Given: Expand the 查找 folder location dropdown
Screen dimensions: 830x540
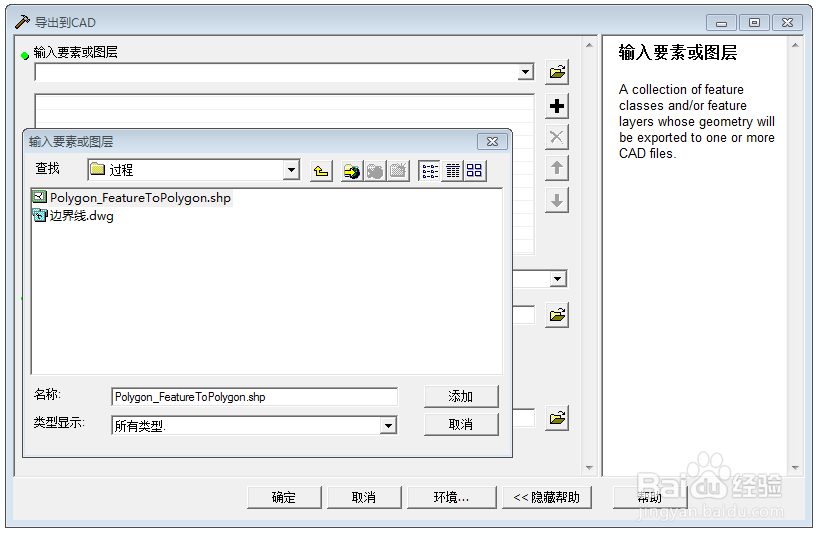Looking at the screenshot, I should (x=291, y=170).
